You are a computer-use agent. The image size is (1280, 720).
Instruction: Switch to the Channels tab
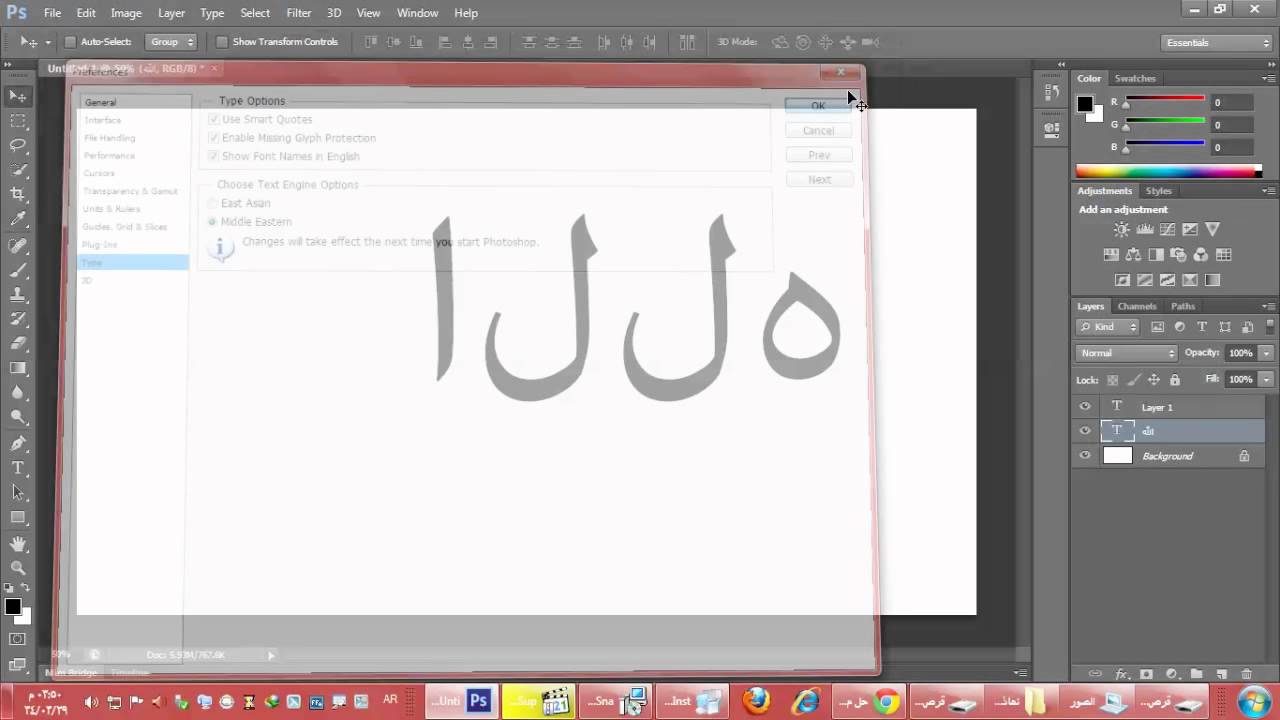coord(1137,306)
